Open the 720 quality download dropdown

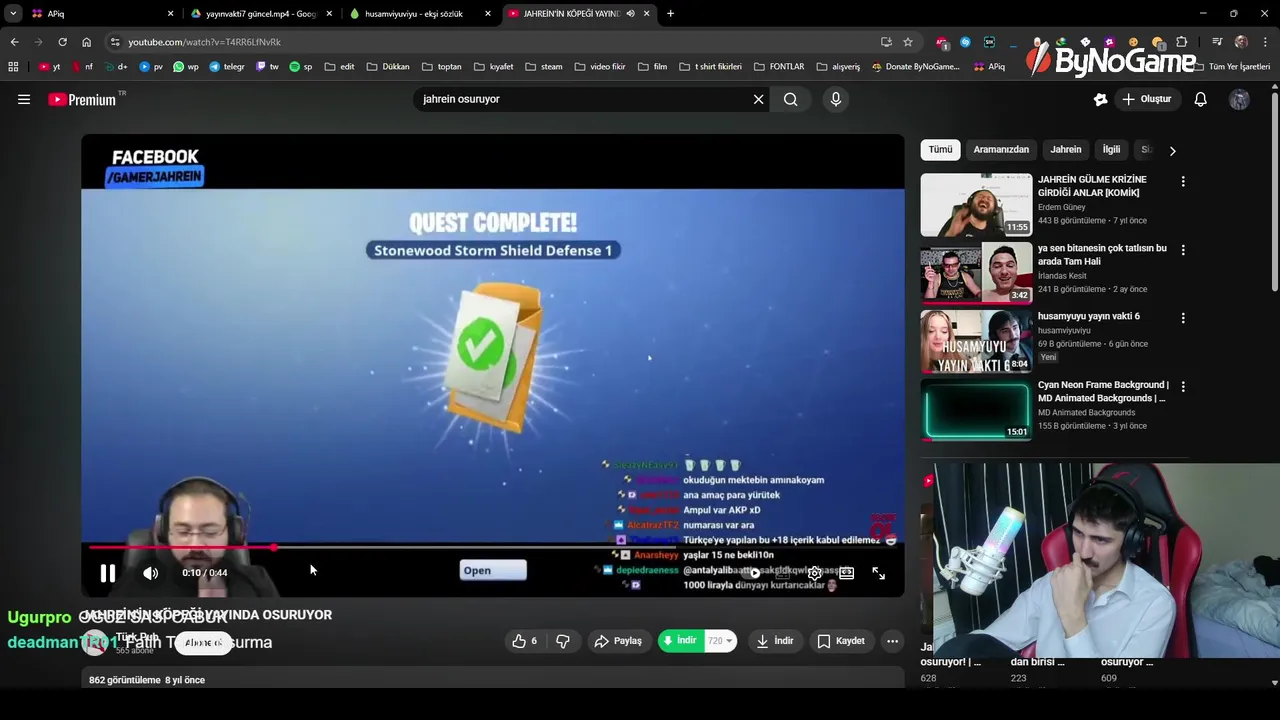(x=720, y=641)
